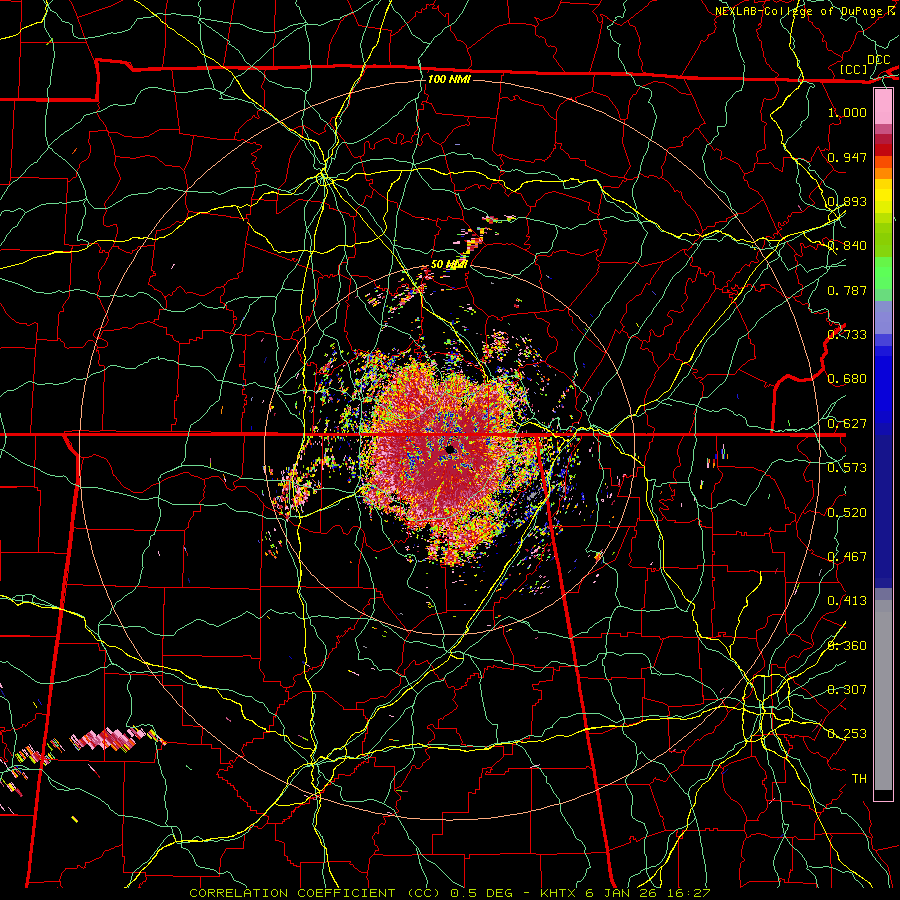The width and height of the screenshot is (900, 900).
Task: Click the pink segment at the color bar top
Action: pyautogui.click(x=883, y=107)
